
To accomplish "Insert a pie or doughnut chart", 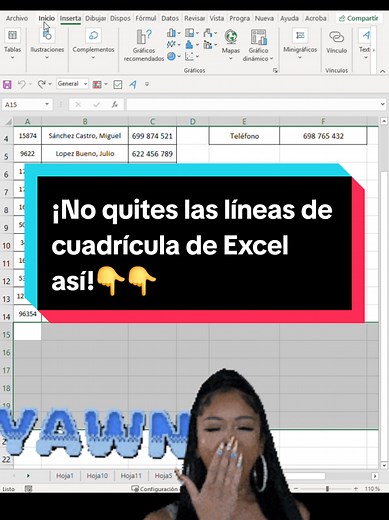I will click(173, 56).
